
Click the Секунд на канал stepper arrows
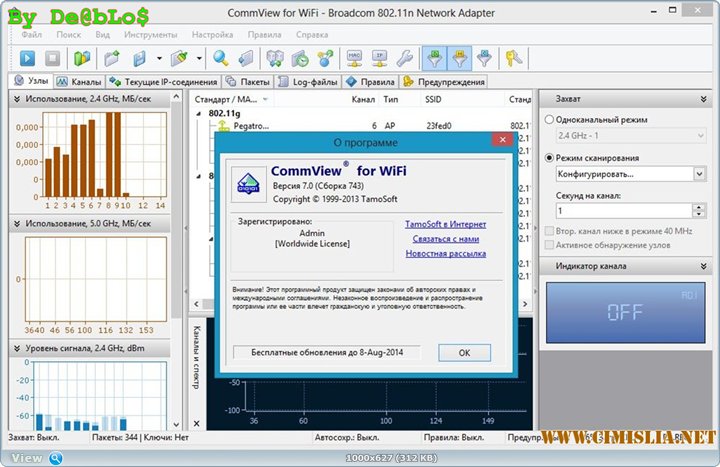[699, 211]
